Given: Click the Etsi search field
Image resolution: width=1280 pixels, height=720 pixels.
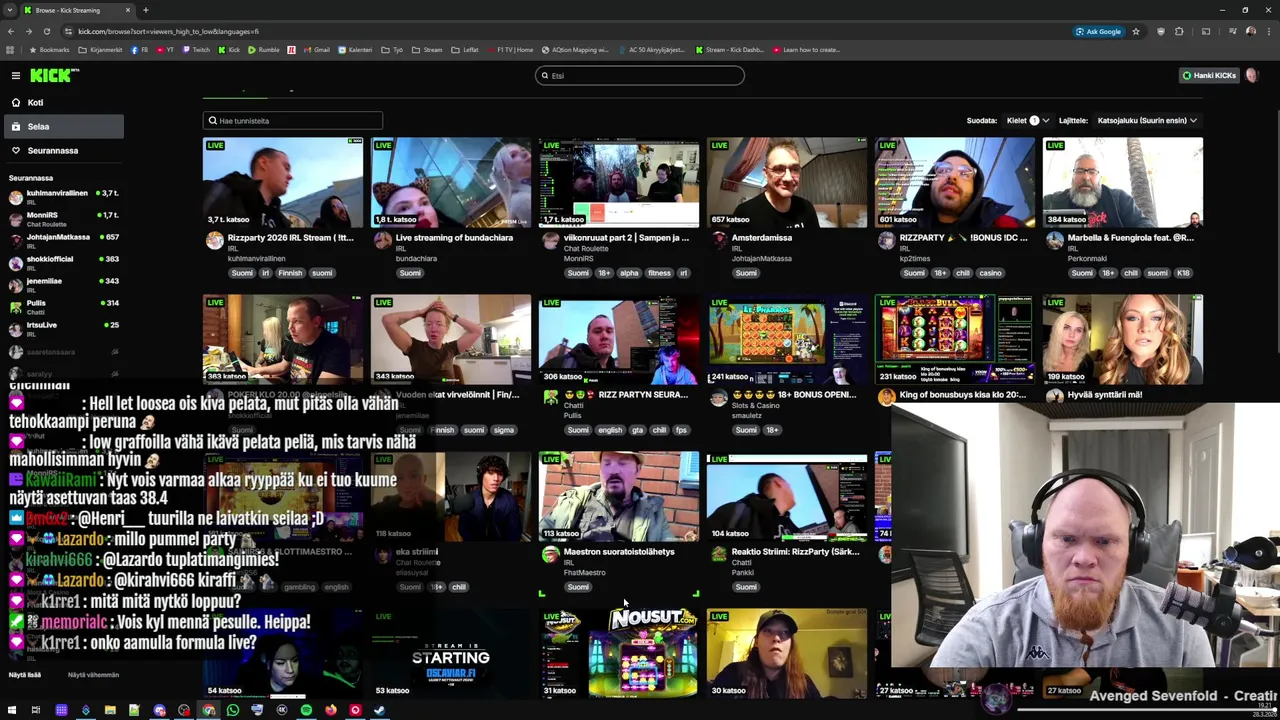Looking at the screenshot, I should point(640,75).
